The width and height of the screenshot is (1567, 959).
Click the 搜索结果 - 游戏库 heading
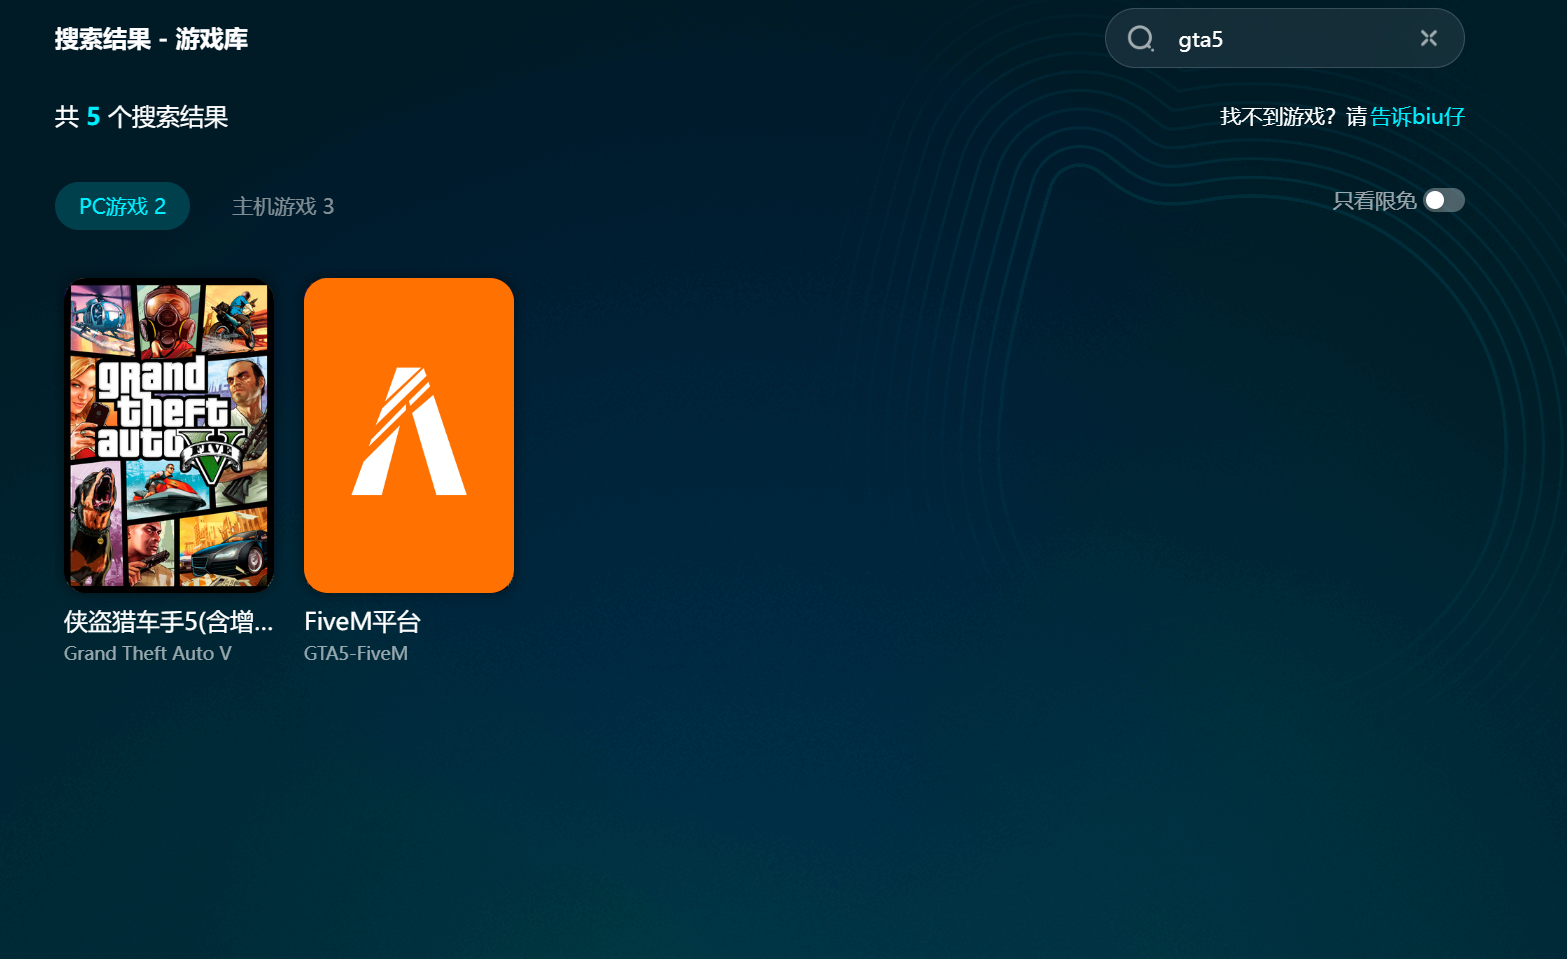pyautogui.click(x=151, y=39)
